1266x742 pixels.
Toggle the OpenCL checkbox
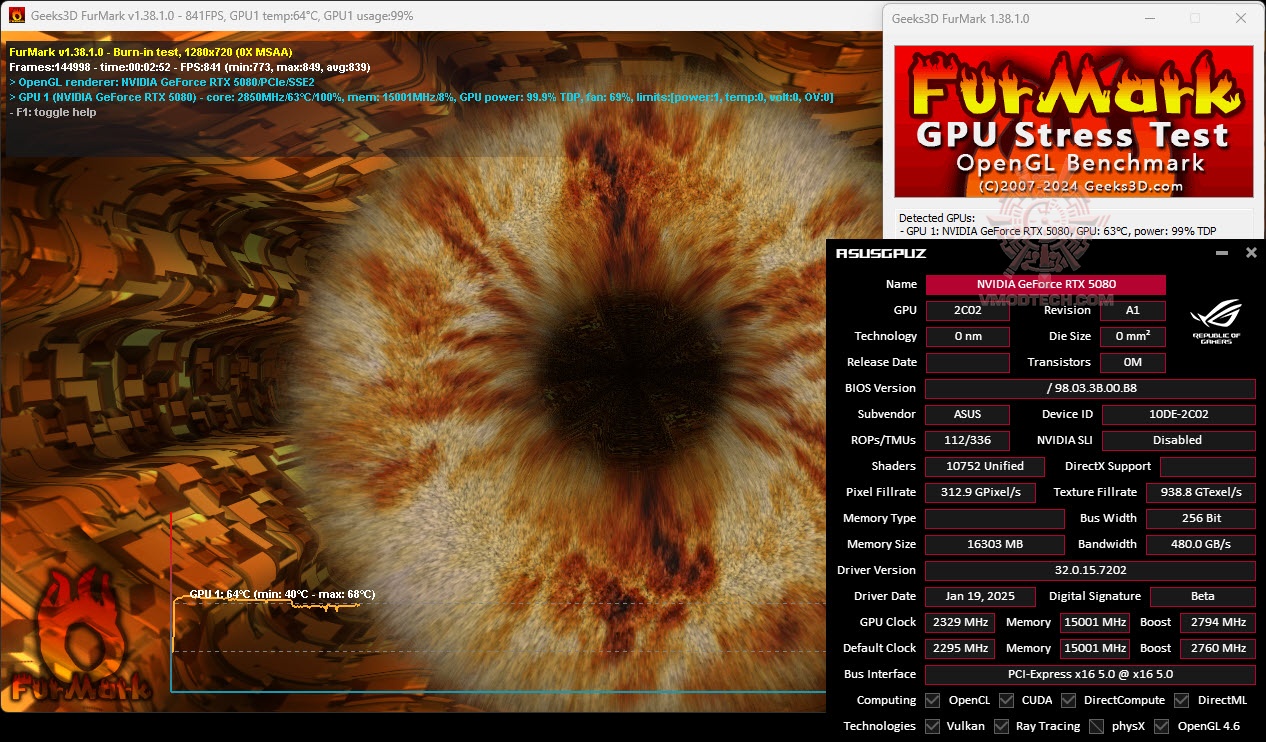(932, 700)
